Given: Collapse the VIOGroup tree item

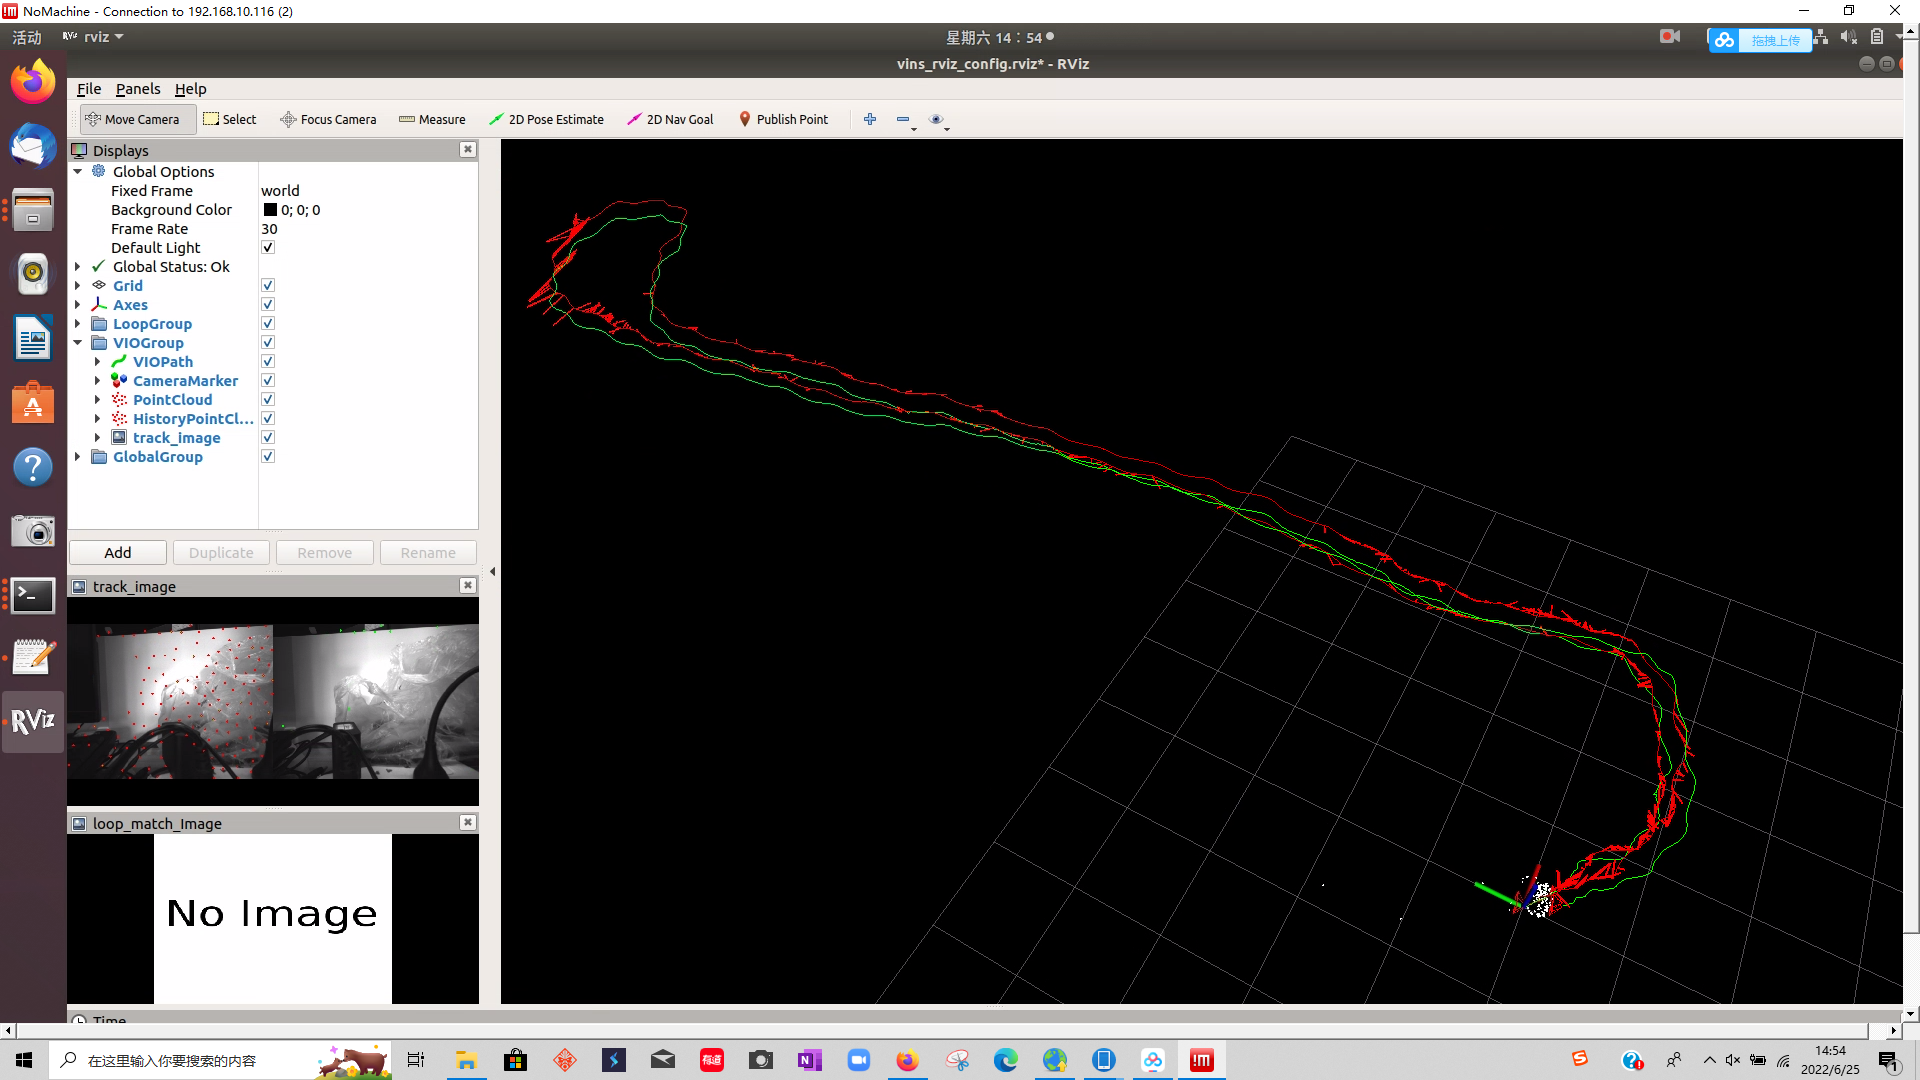Looking at the screenshot, I should (x=78, y=343).
